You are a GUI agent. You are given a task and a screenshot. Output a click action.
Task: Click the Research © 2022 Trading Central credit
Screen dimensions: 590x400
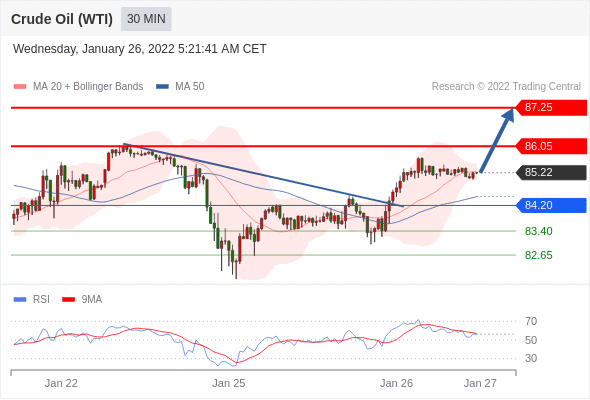(x=506, y=87)
